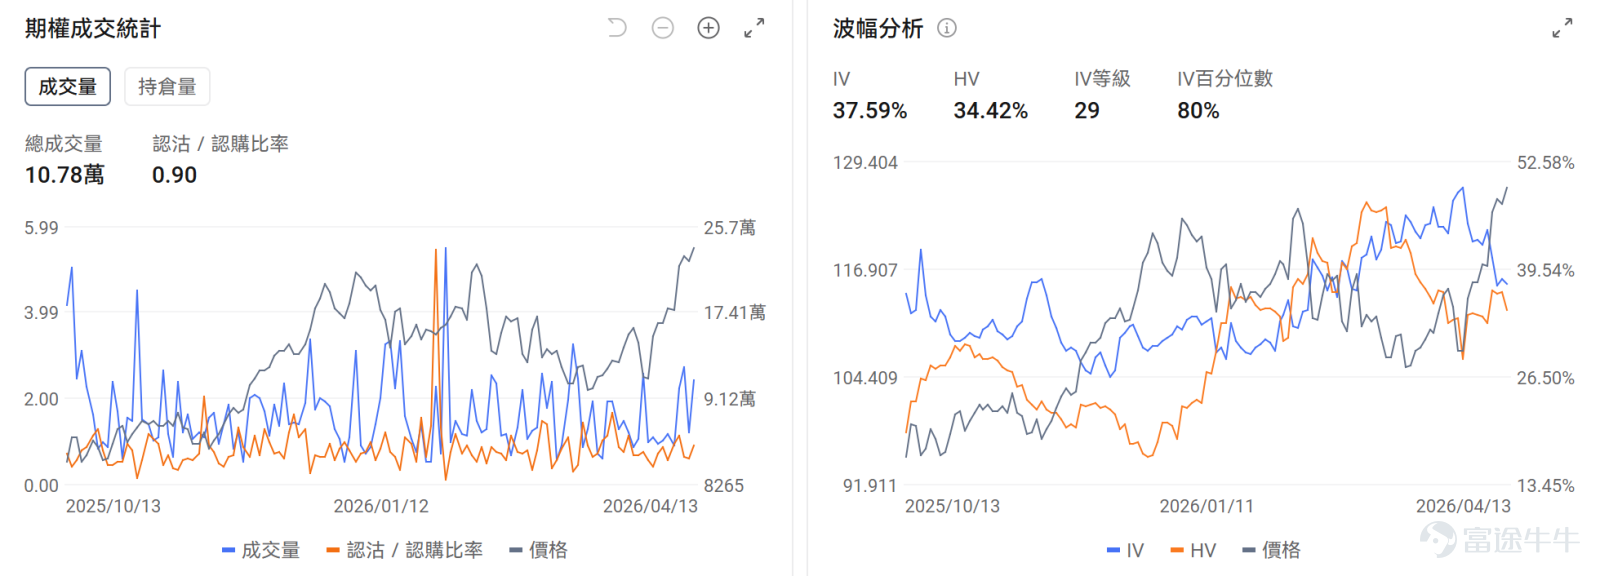Image resolution: width=1600 pixels, height=576 pixels.
Task: Click the 129.404 price axis label
Action: pyautogui.click(x=865, y=163)
